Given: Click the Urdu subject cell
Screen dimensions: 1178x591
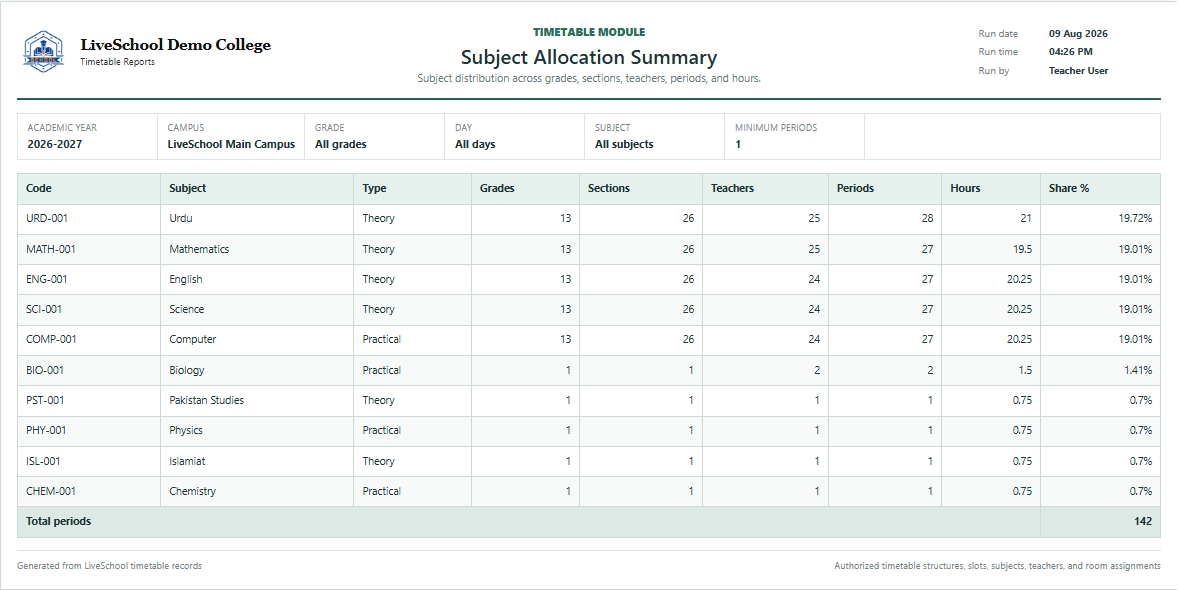Looking at the screenshot, I should coord(257,219).
